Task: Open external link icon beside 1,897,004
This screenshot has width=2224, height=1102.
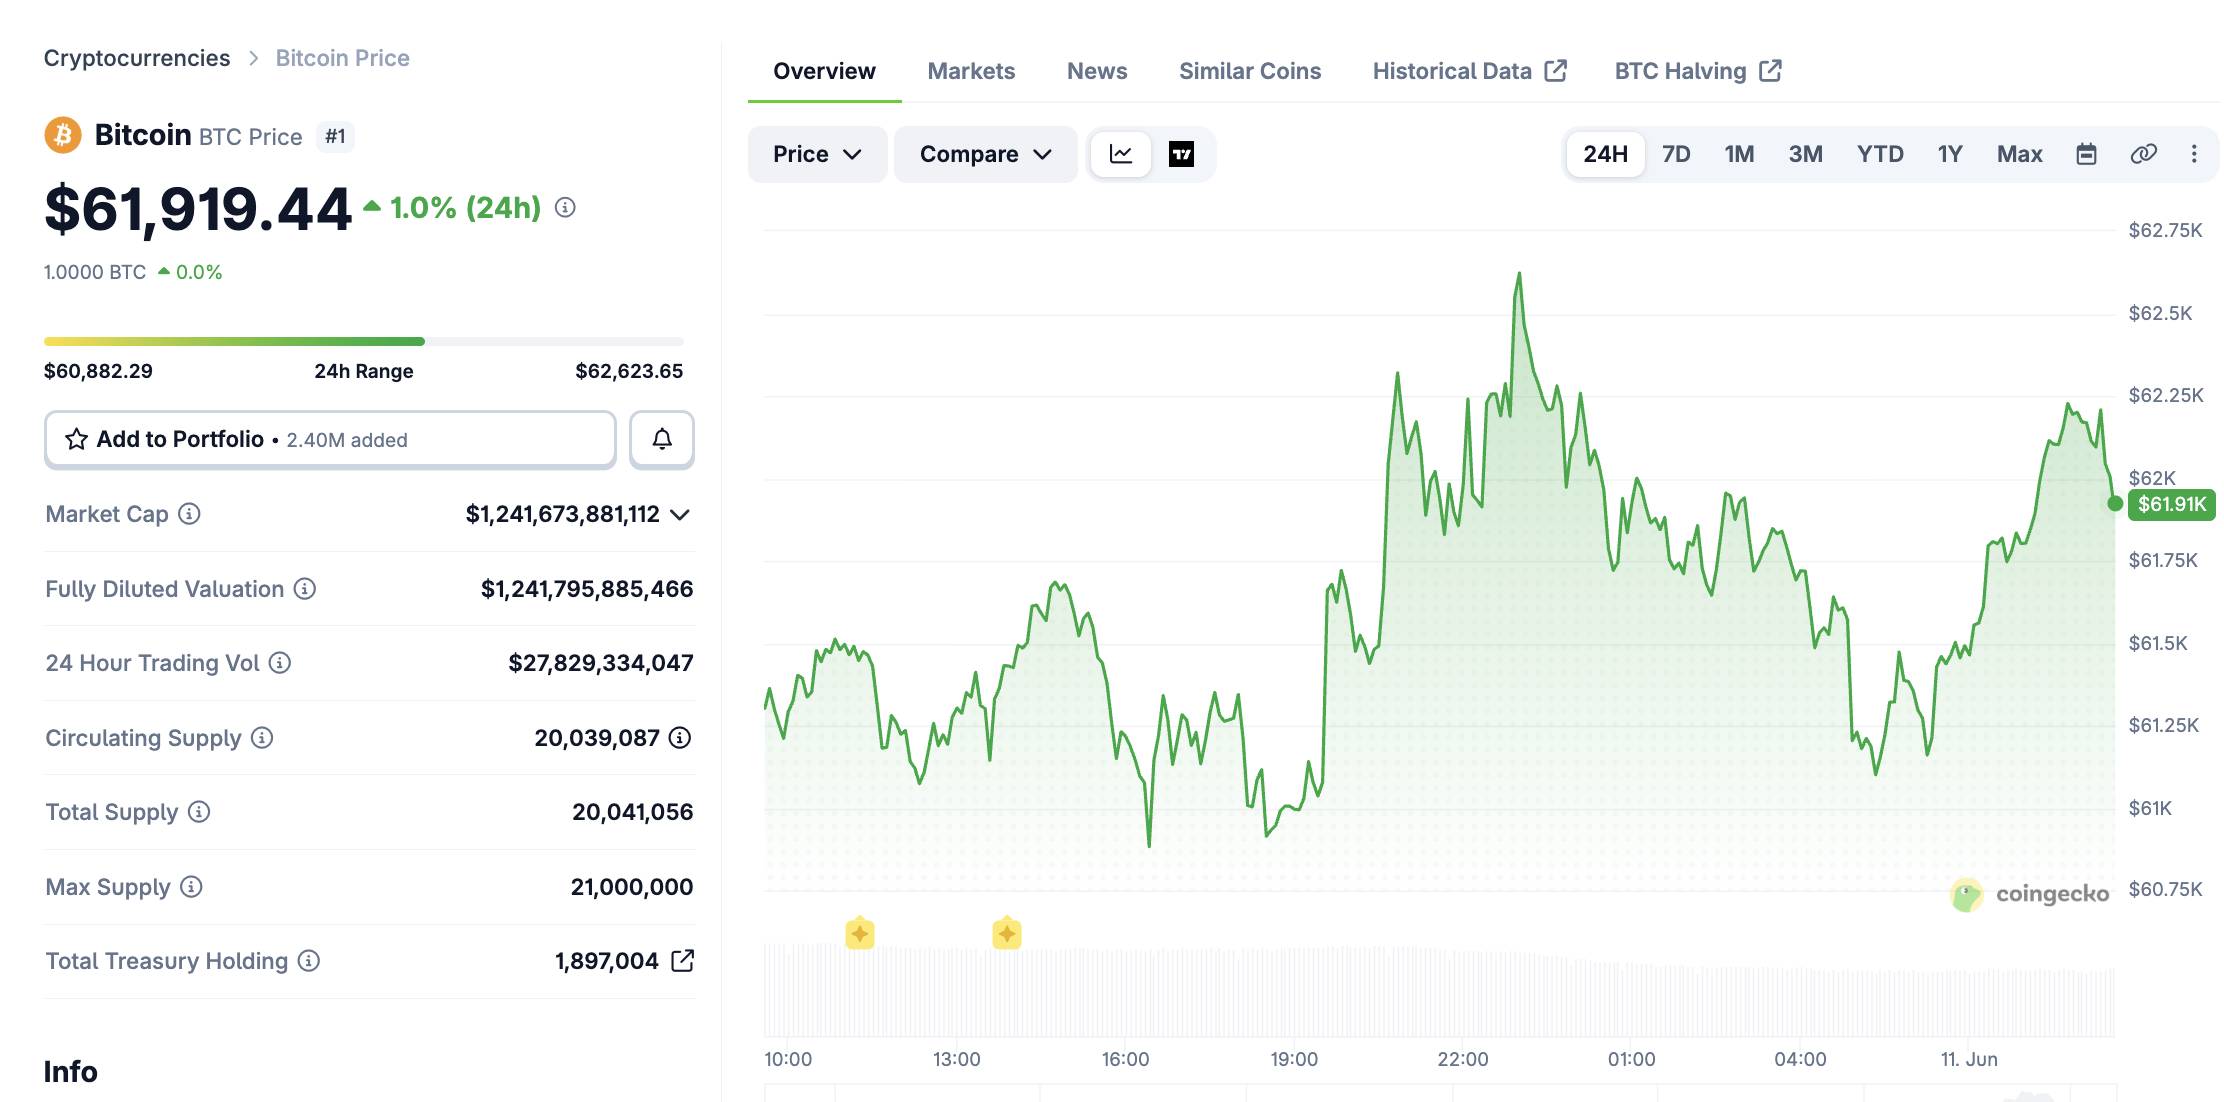Action: pyautogui.click(x=682, y=960)
